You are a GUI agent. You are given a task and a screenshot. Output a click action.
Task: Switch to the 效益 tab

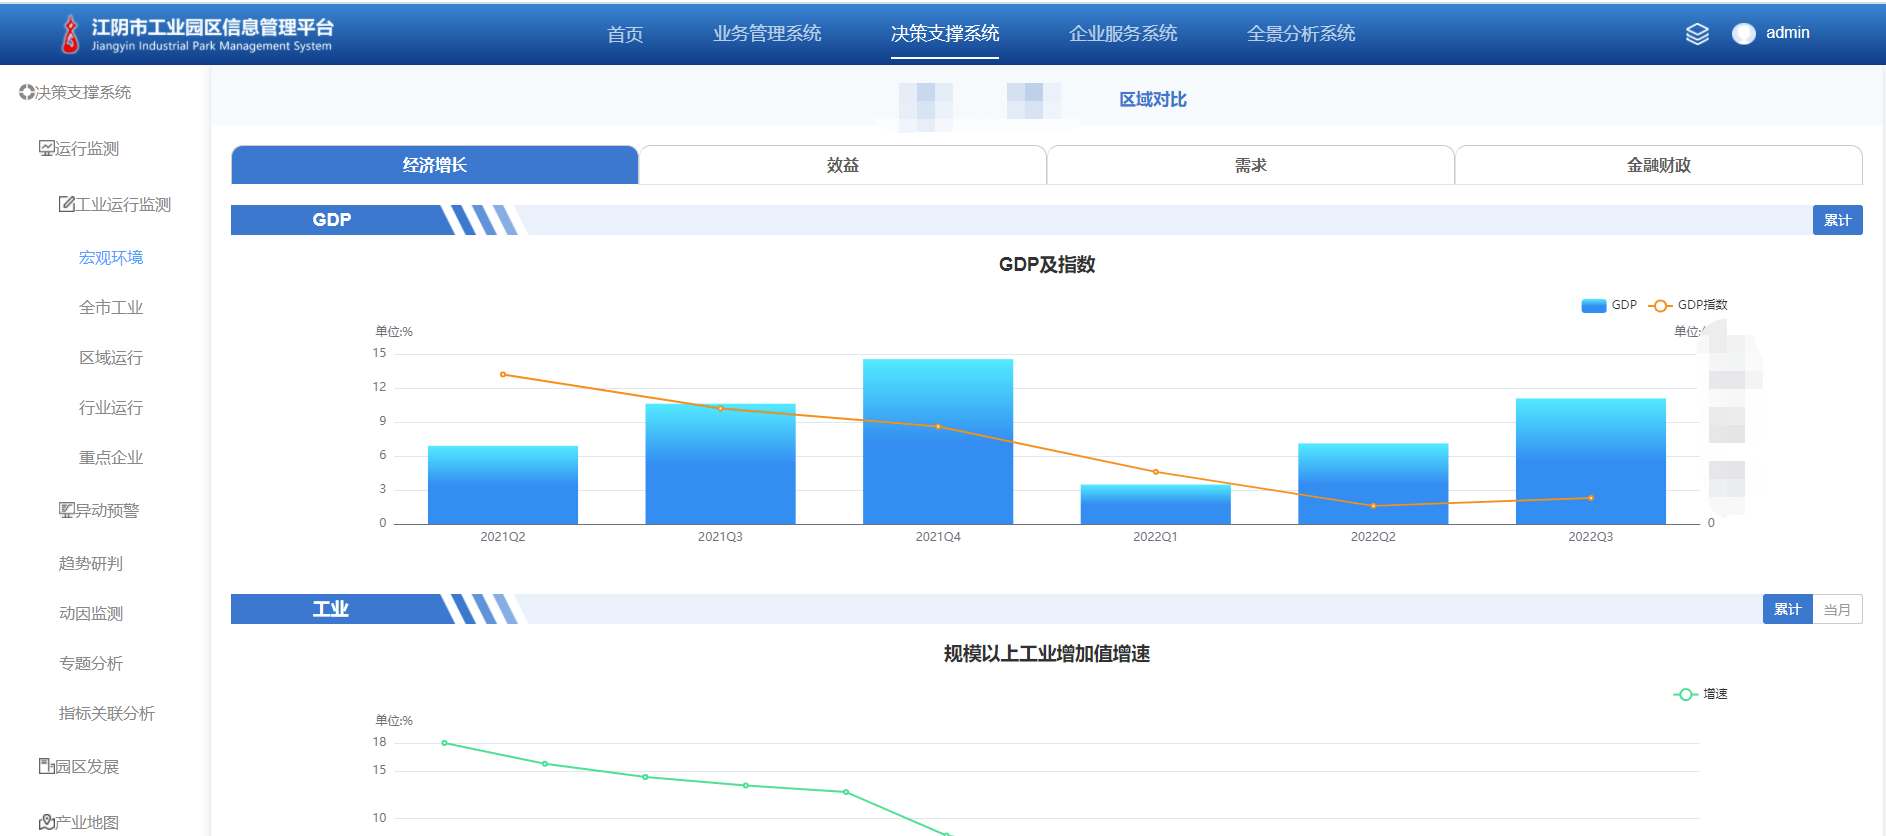(843, 165)
